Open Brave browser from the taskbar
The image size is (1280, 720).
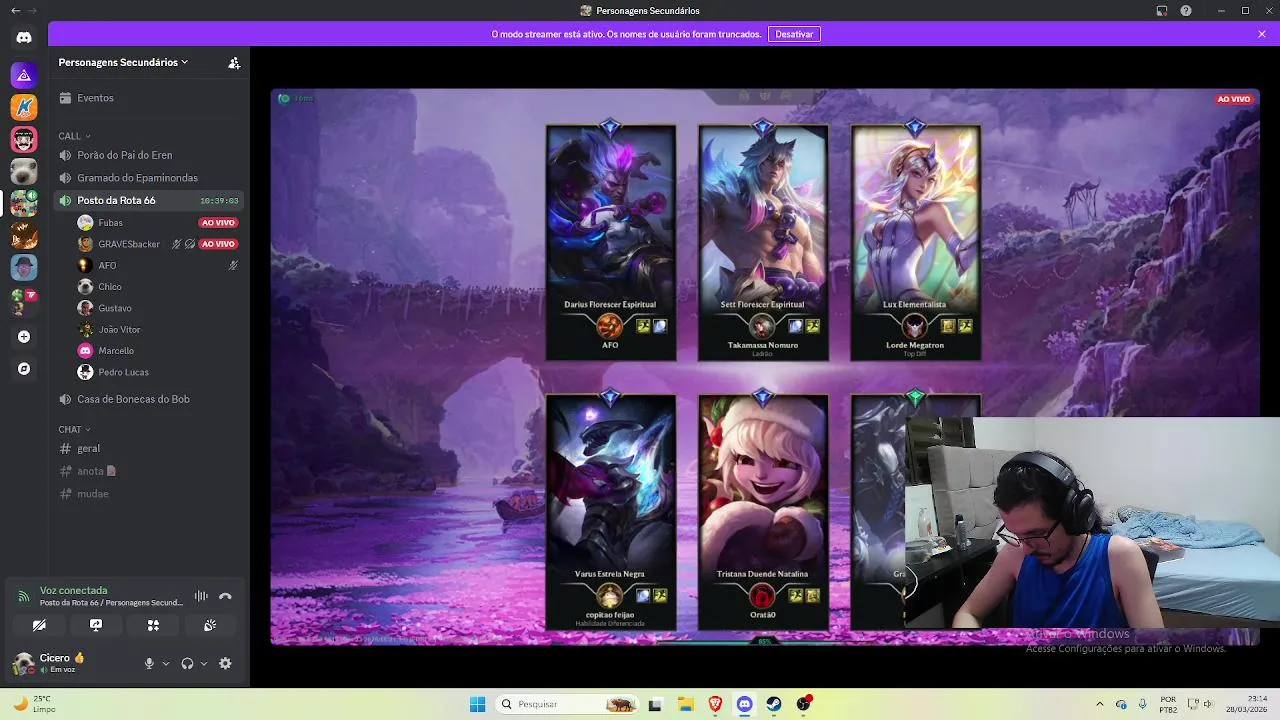tap(715, 704)
